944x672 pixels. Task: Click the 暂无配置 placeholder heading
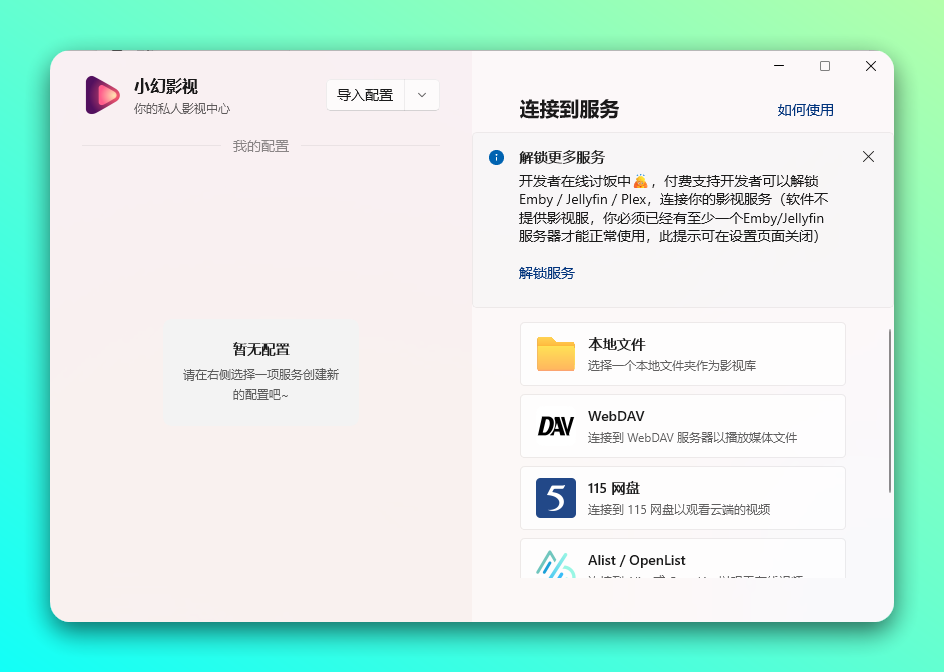point(261,349)
